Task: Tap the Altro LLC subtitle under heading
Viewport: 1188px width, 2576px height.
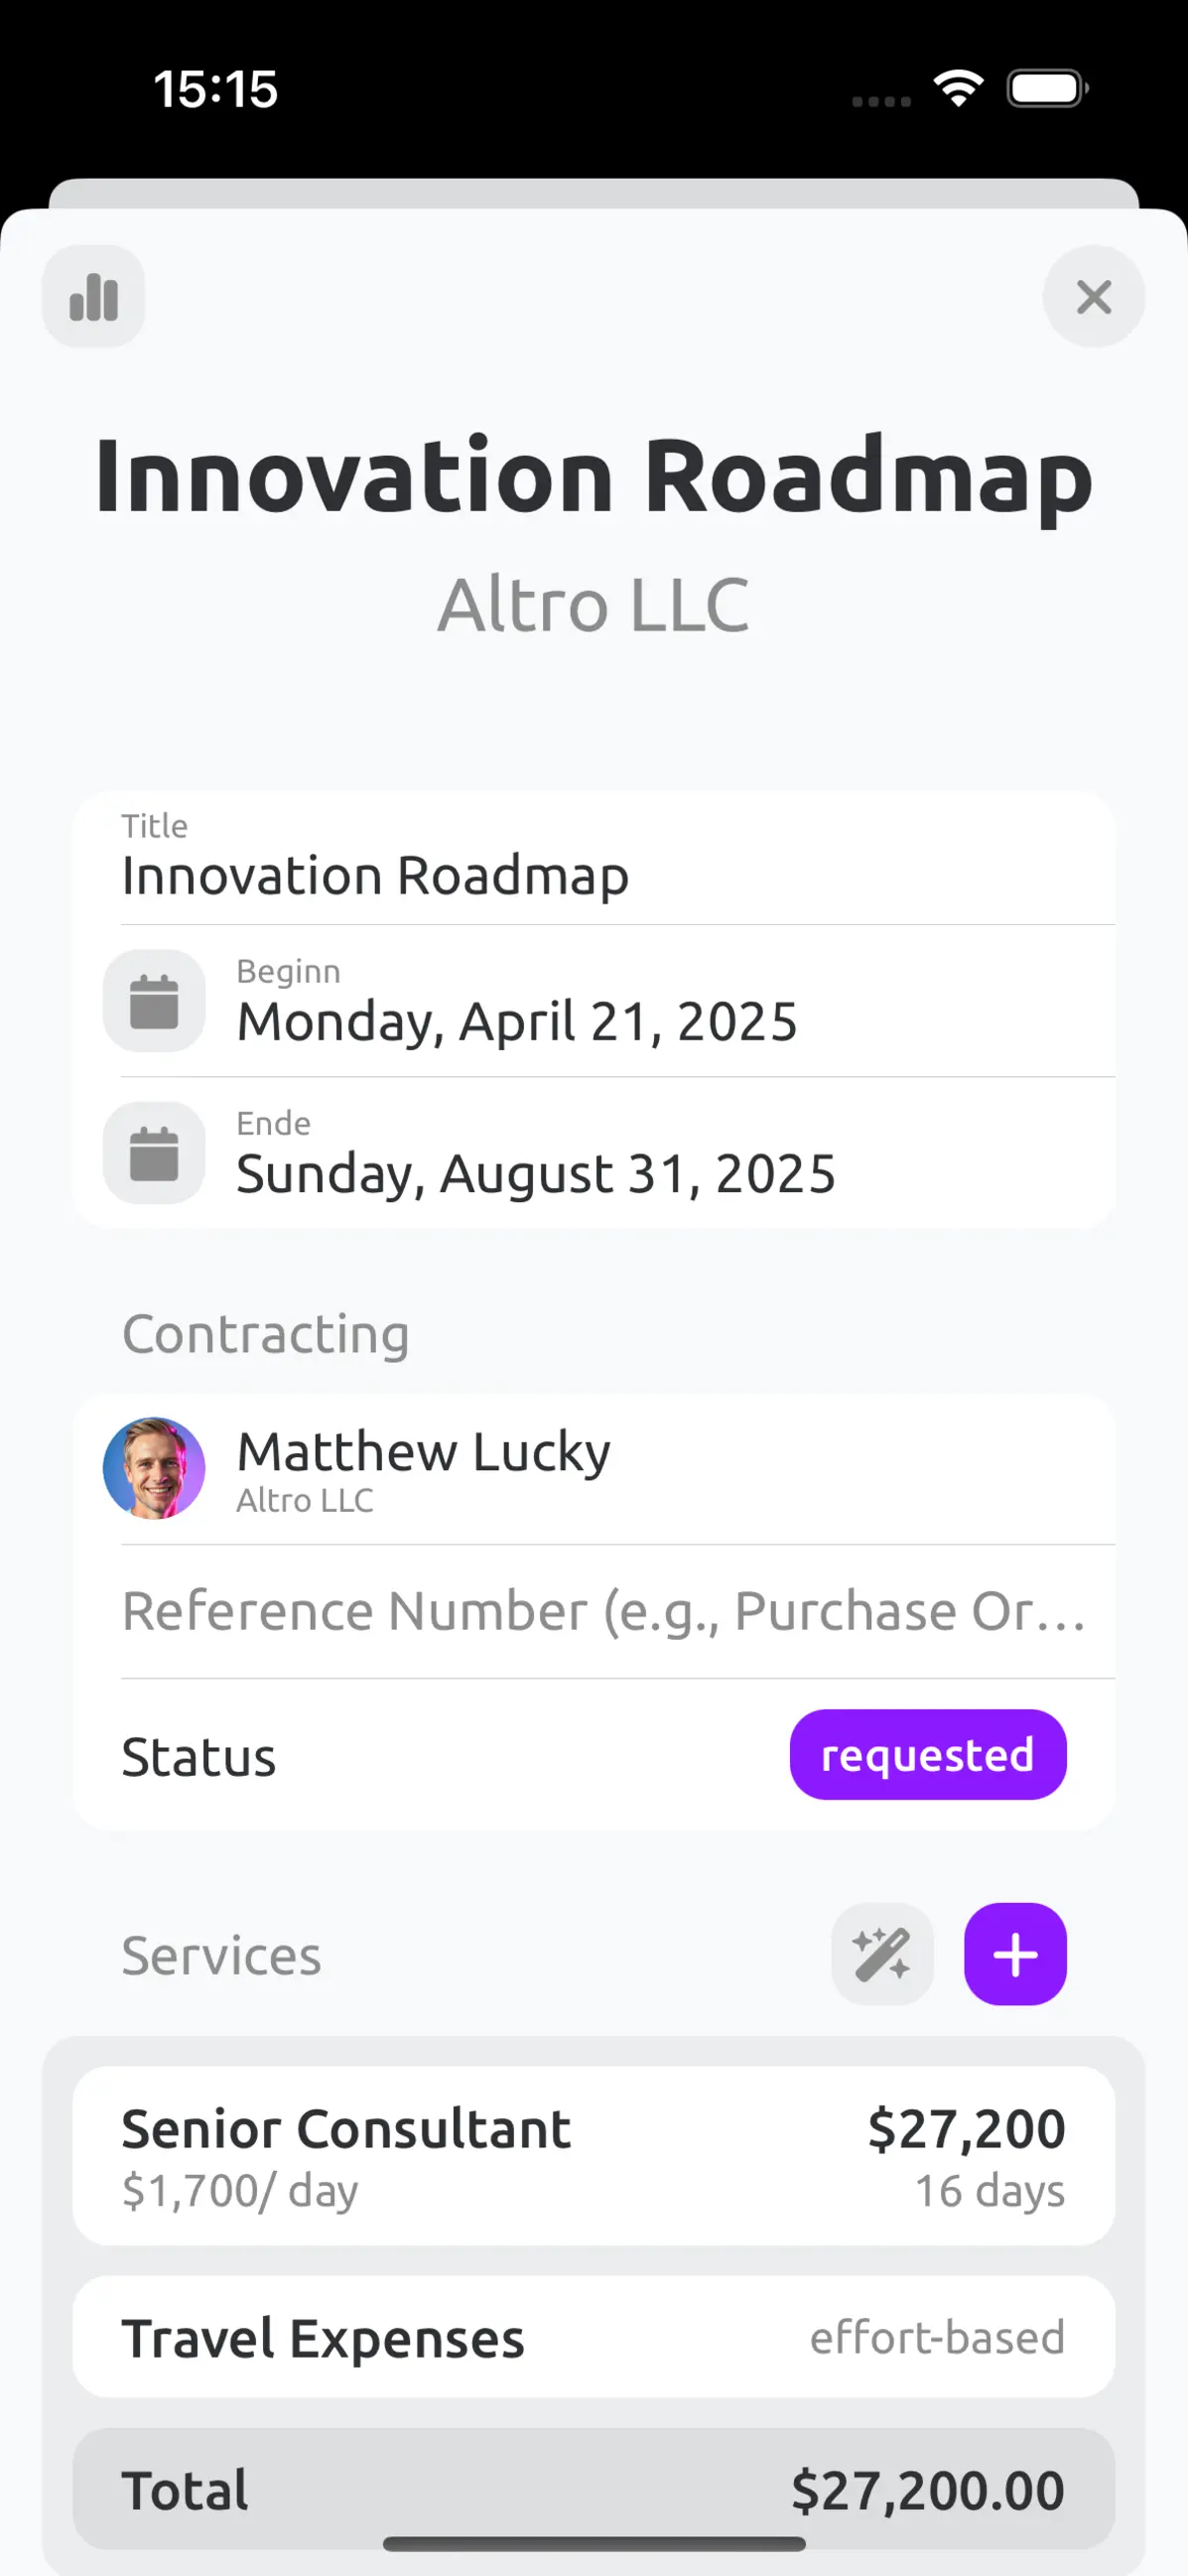Action: 594,606
